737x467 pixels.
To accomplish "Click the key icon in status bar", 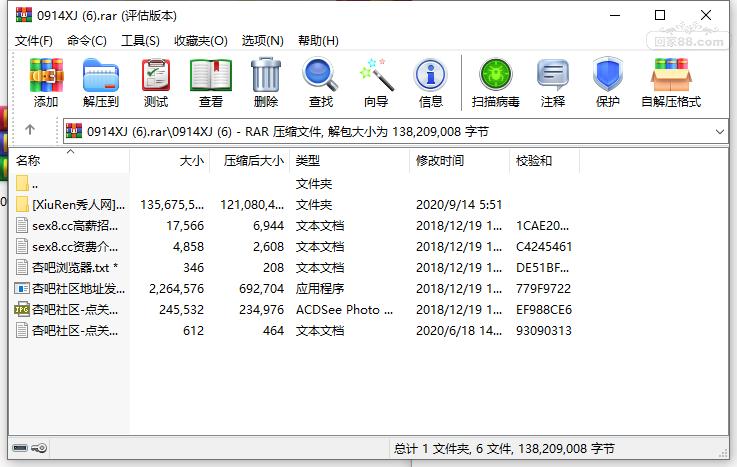I will (39, 448).
